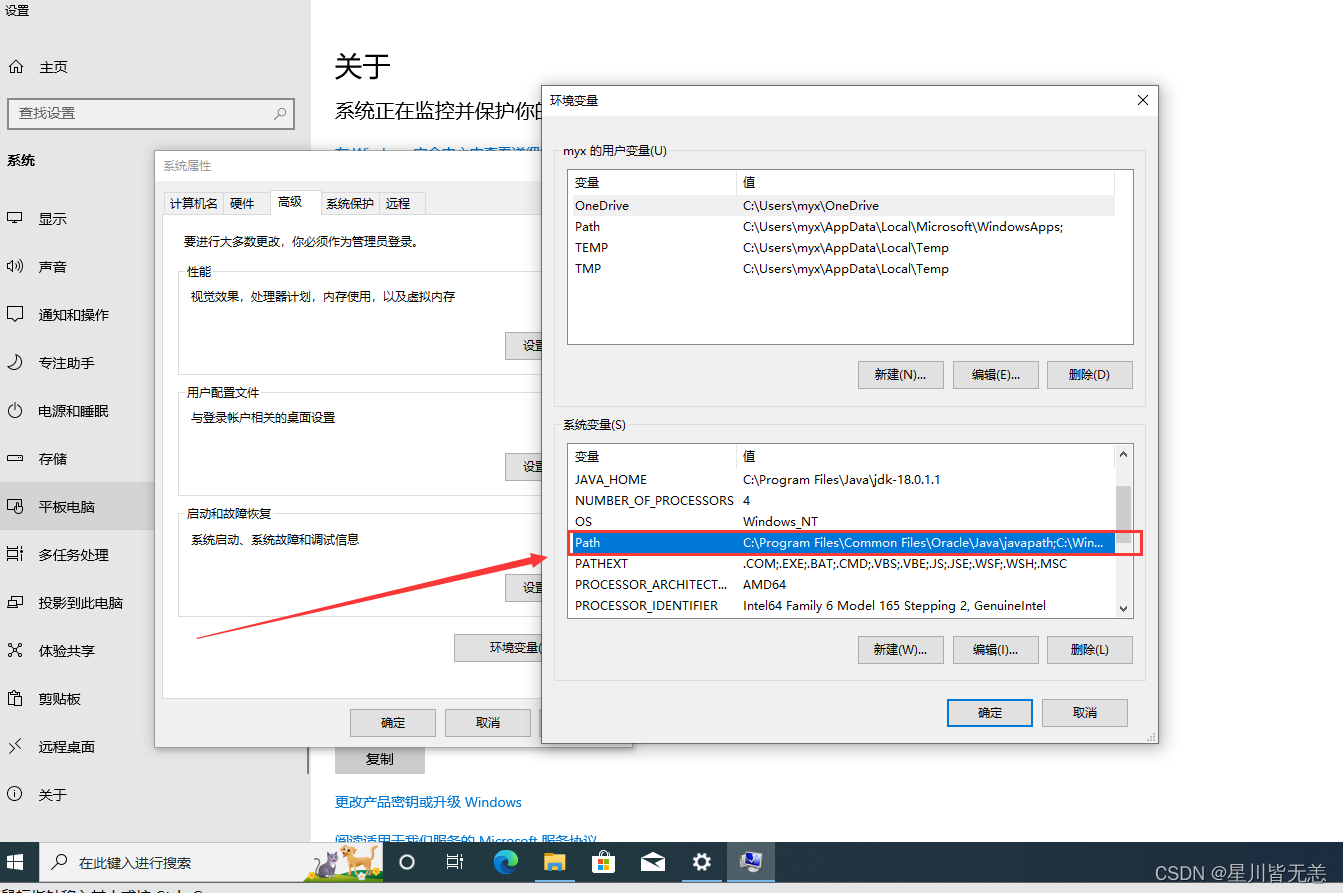
Task: Open 体验共享 shared experiences icon
Action: point(15,651)
